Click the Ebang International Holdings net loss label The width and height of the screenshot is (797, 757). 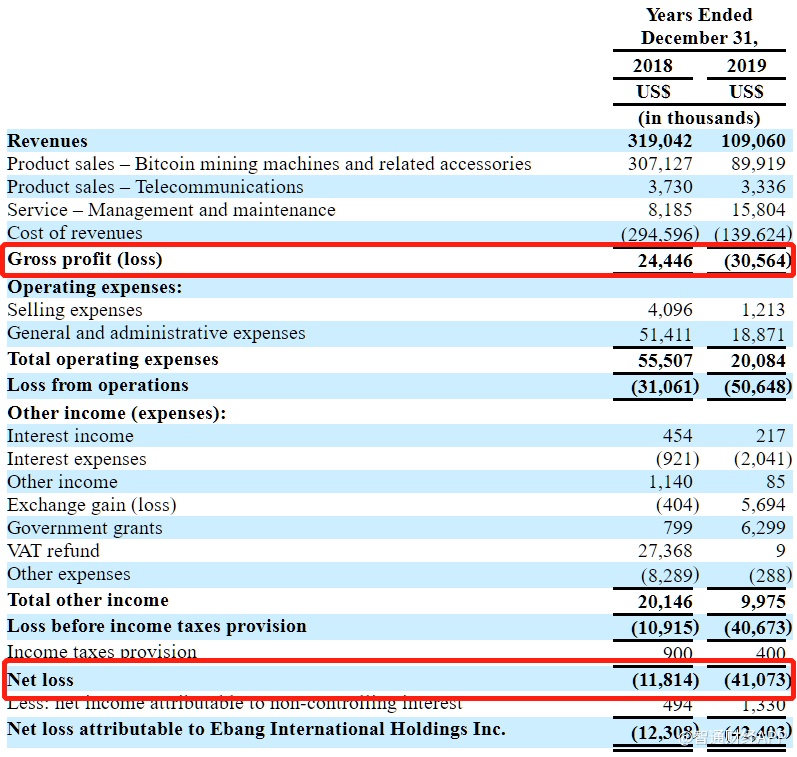[x=256, y=729]
